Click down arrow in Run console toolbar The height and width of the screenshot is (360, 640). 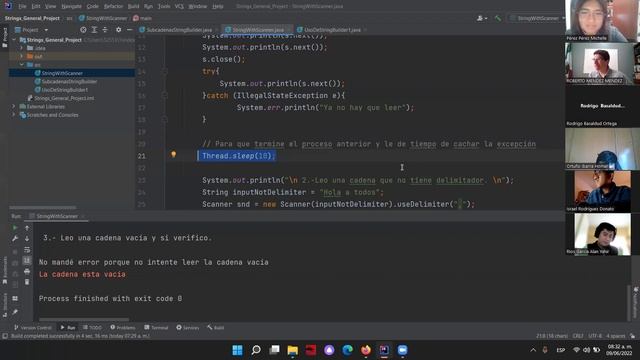click(x=27, y=238)
